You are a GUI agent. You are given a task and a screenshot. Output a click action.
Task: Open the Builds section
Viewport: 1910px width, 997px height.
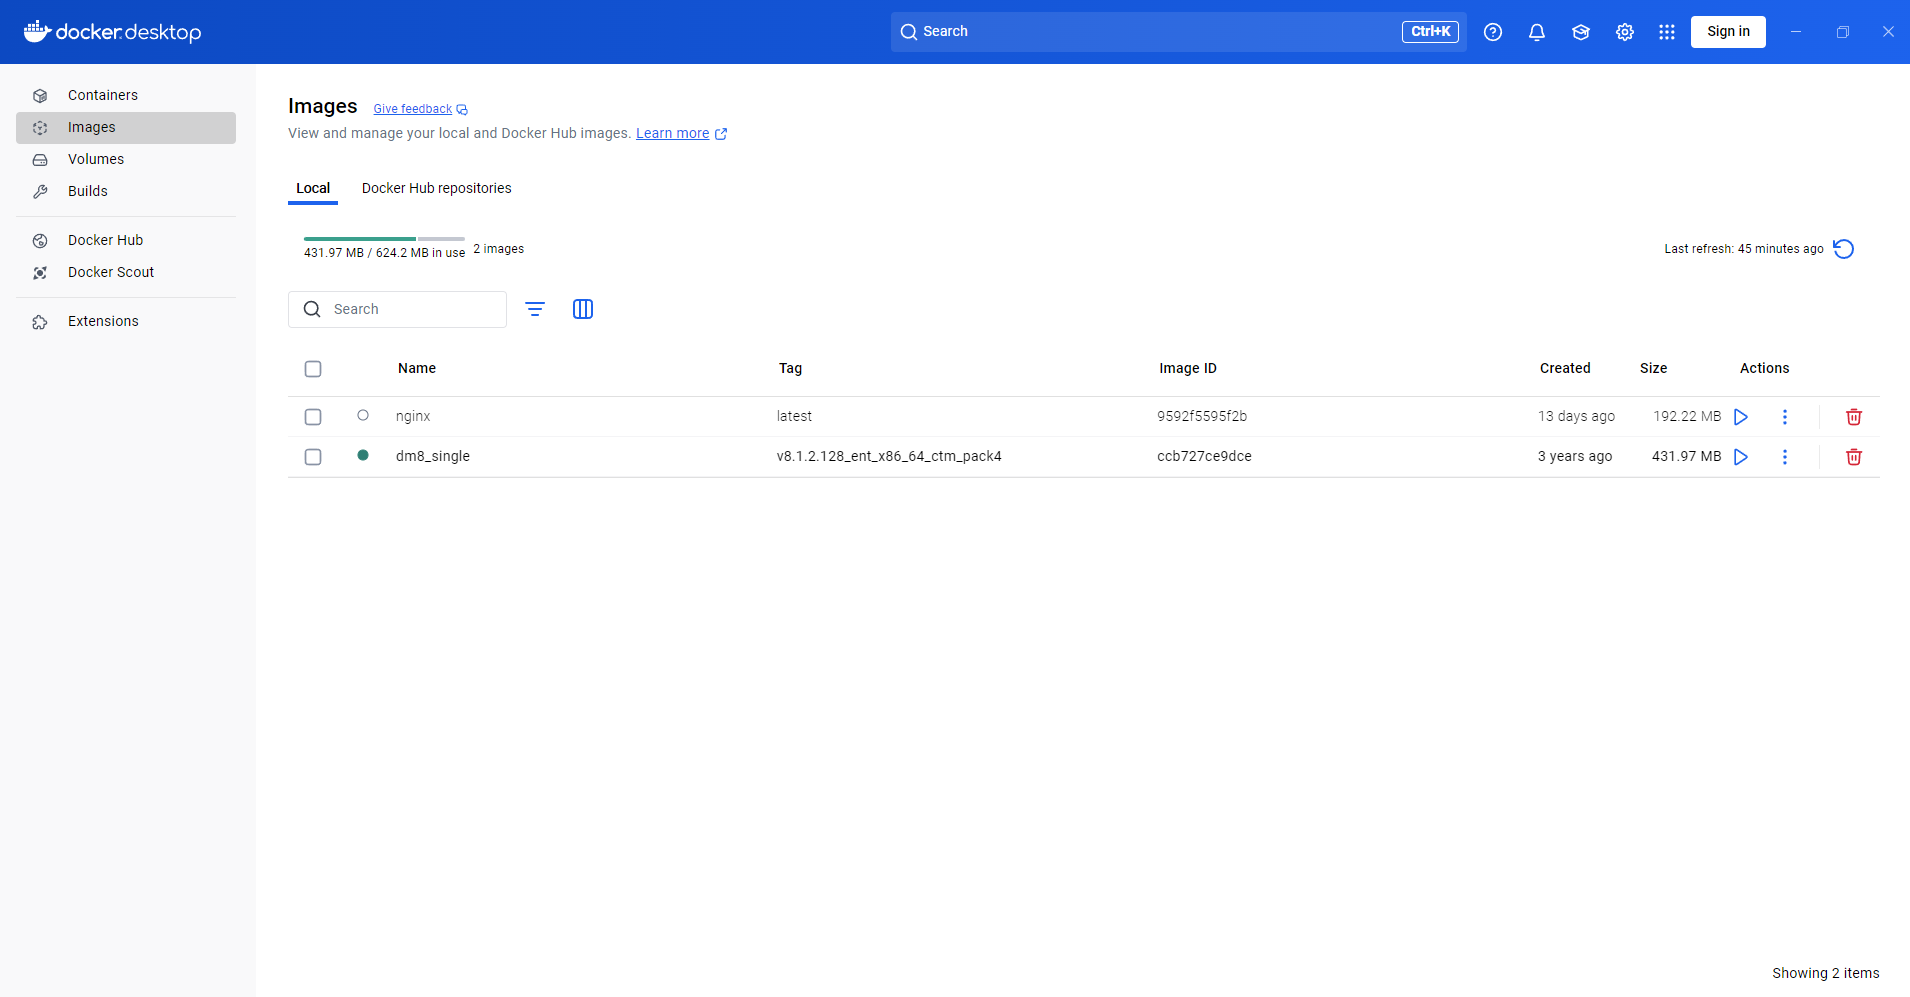tap(88, 191)
